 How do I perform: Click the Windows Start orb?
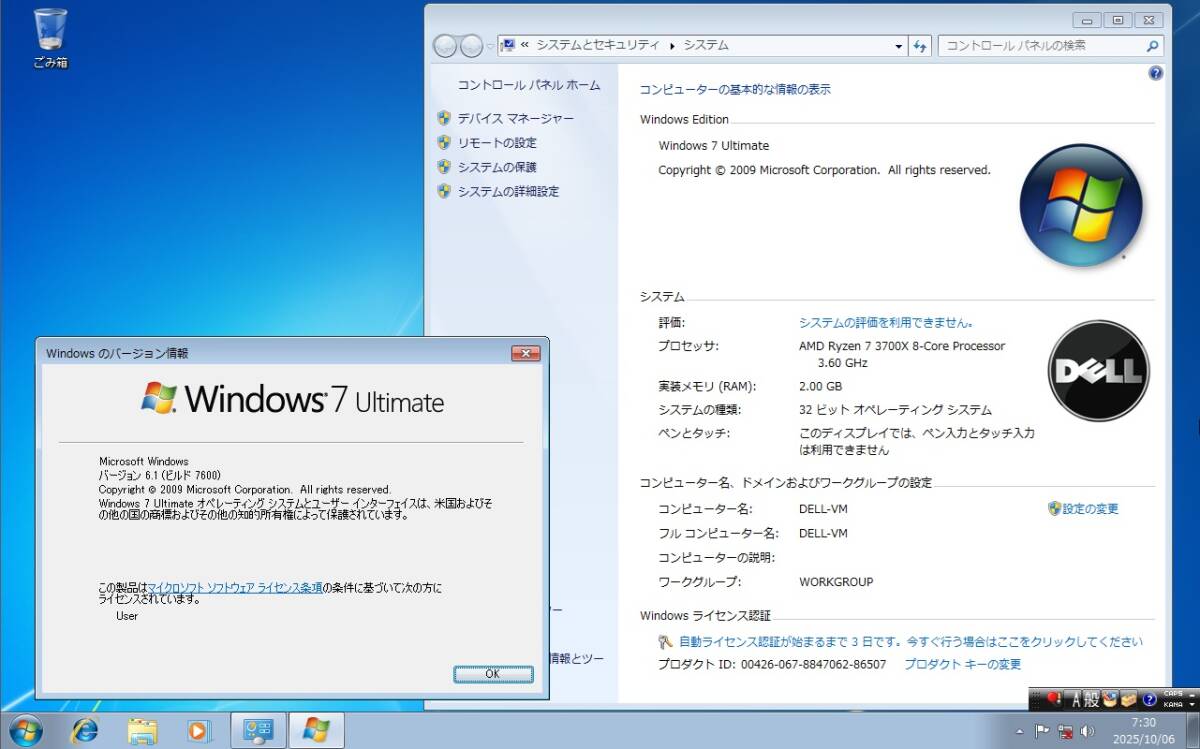(x=25, y=730)
